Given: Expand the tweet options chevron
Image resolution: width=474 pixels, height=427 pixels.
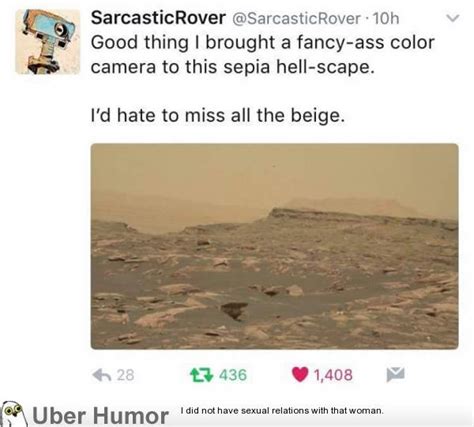Looking at the screenshot, I should tap(453, 18).
